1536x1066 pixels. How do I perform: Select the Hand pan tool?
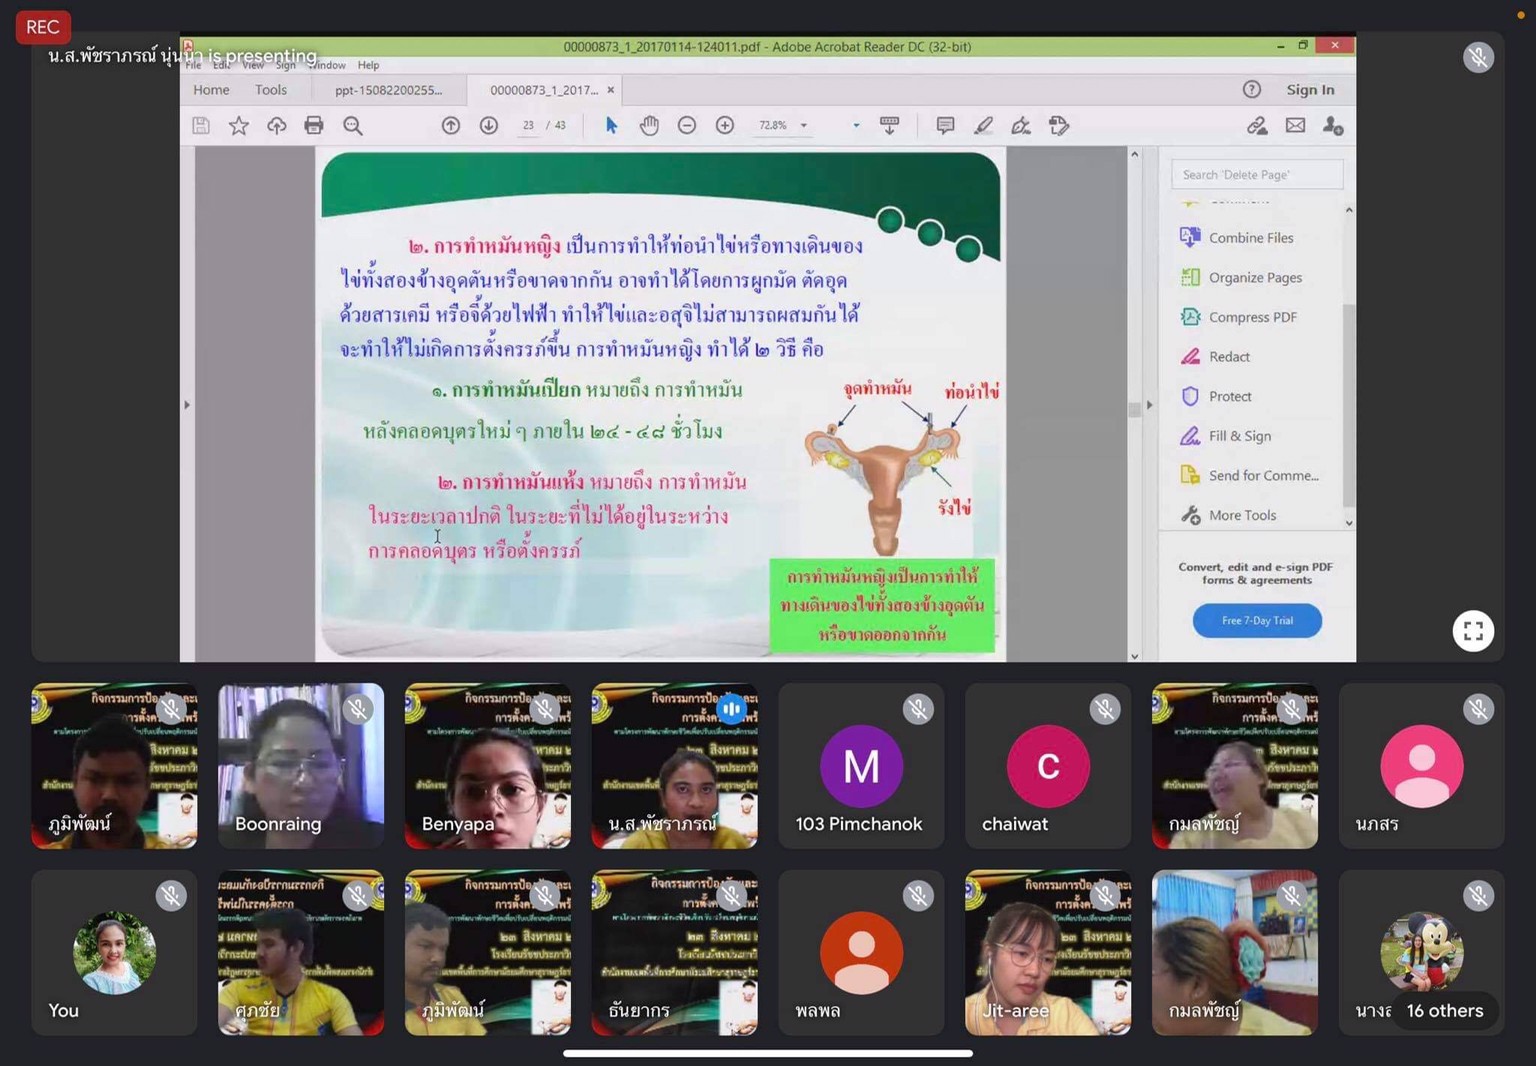click(x=649, y=125)
